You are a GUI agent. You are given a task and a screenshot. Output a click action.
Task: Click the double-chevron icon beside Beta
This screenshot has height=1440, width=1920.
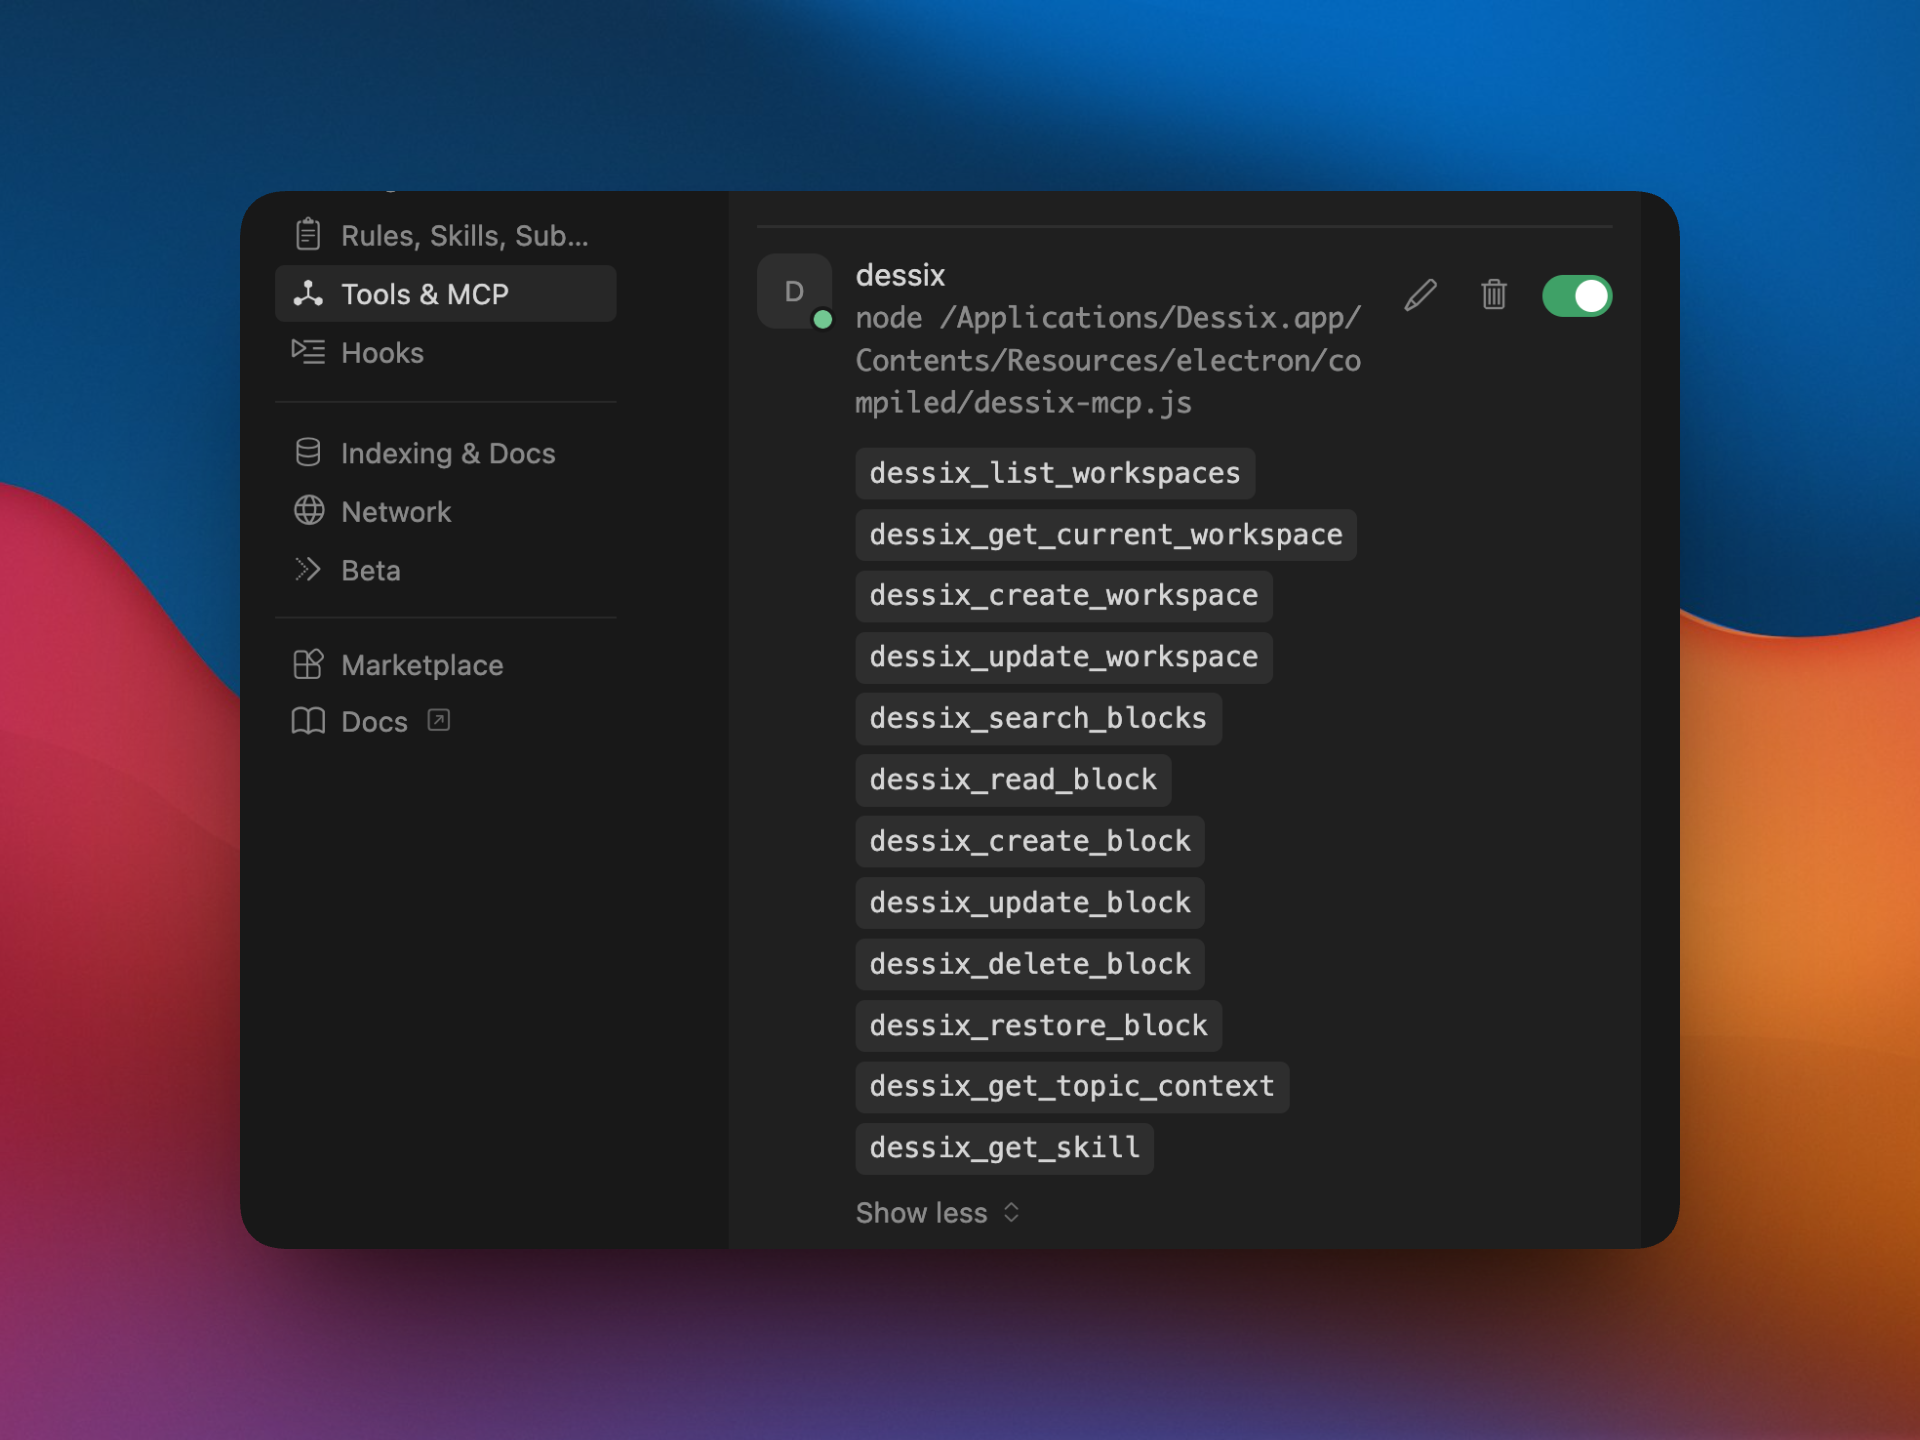(308, 569)
